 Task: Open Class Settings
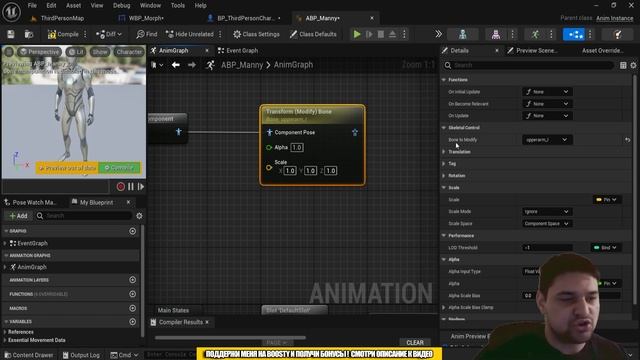point(256,34)
